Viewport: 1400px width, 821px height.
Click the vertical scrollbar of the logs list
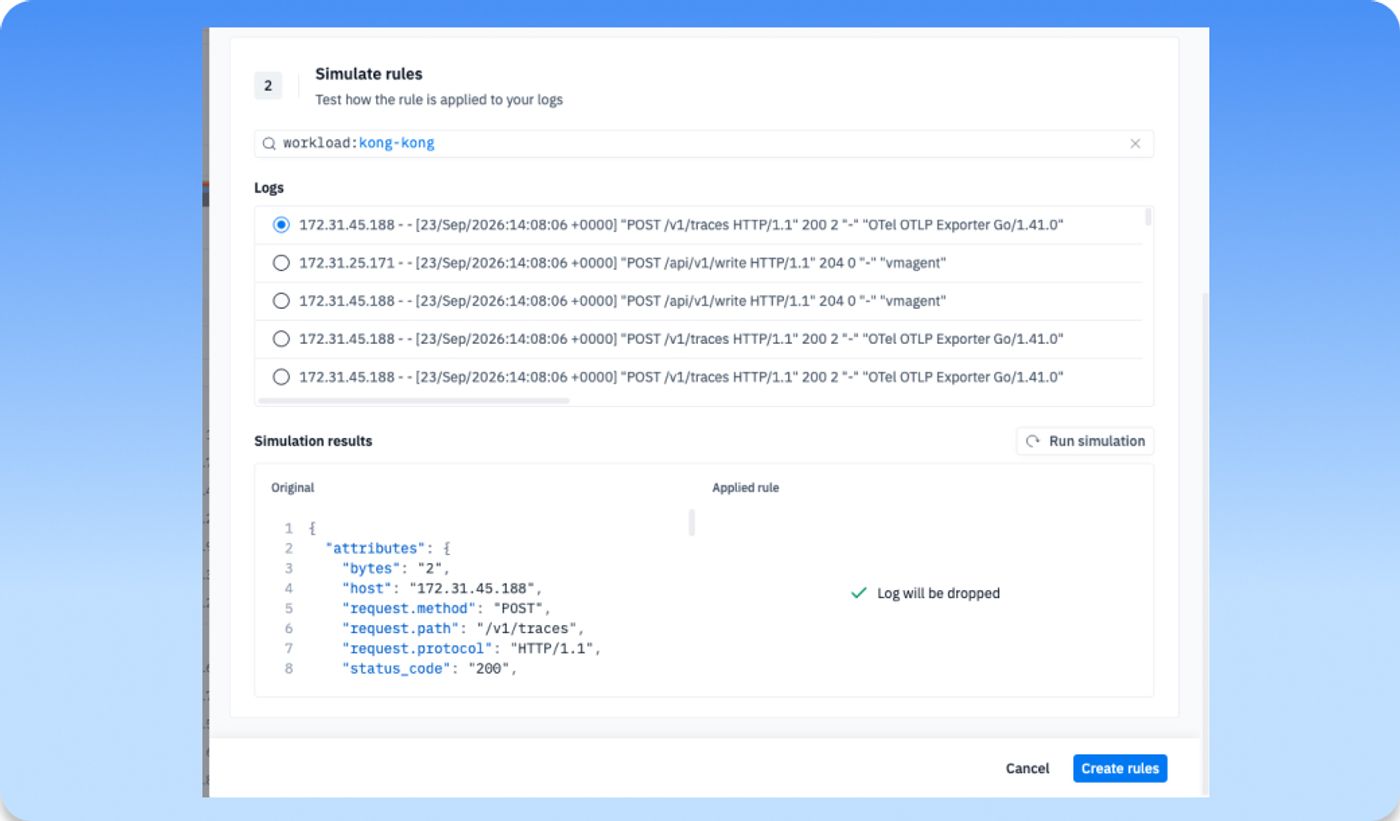pos(1148,217)
